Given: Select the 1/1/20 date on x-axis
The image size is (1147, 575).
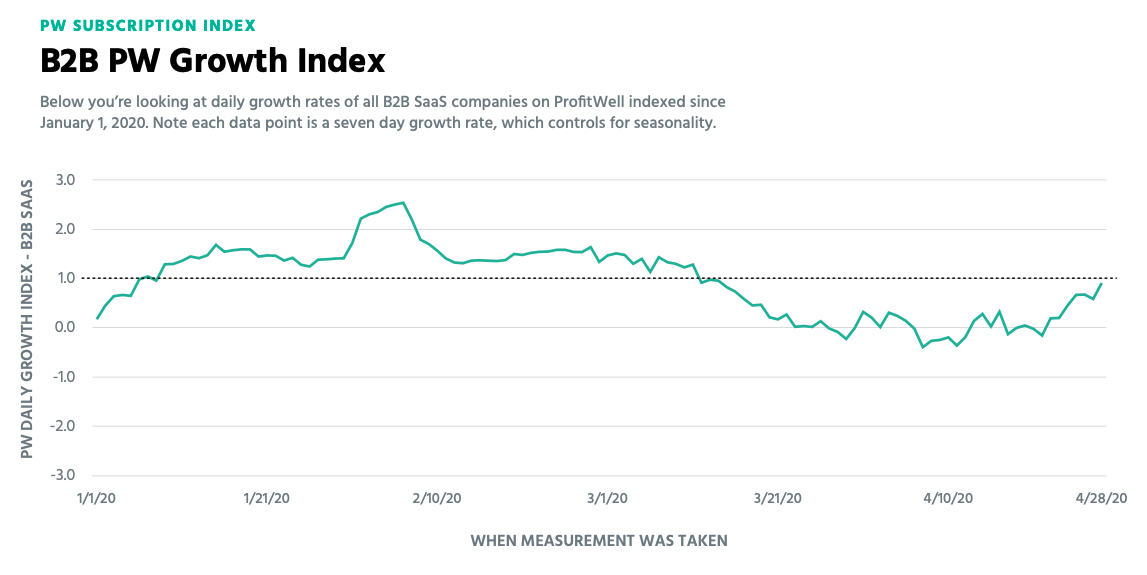Looking at the screenshot, I should coord(98,498).
